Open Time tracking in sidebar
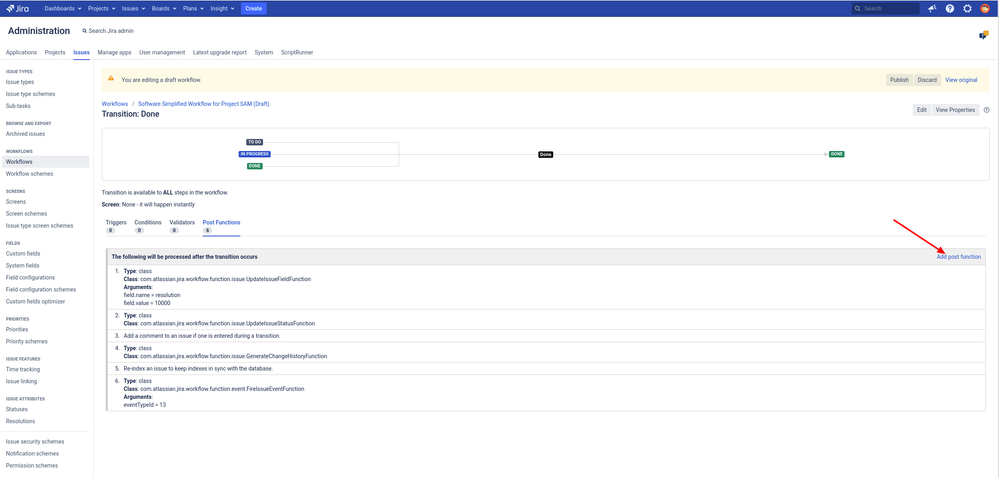999x478 pixels. click(23, 370)
